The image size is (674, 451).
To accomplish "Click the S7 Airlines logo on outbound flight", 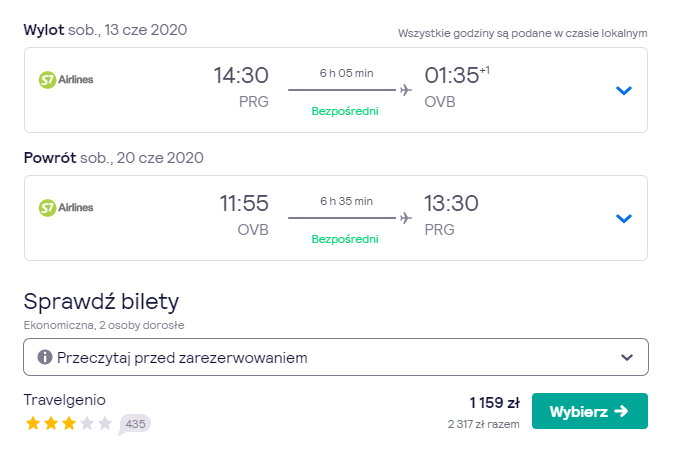I will tap(66, 80).
